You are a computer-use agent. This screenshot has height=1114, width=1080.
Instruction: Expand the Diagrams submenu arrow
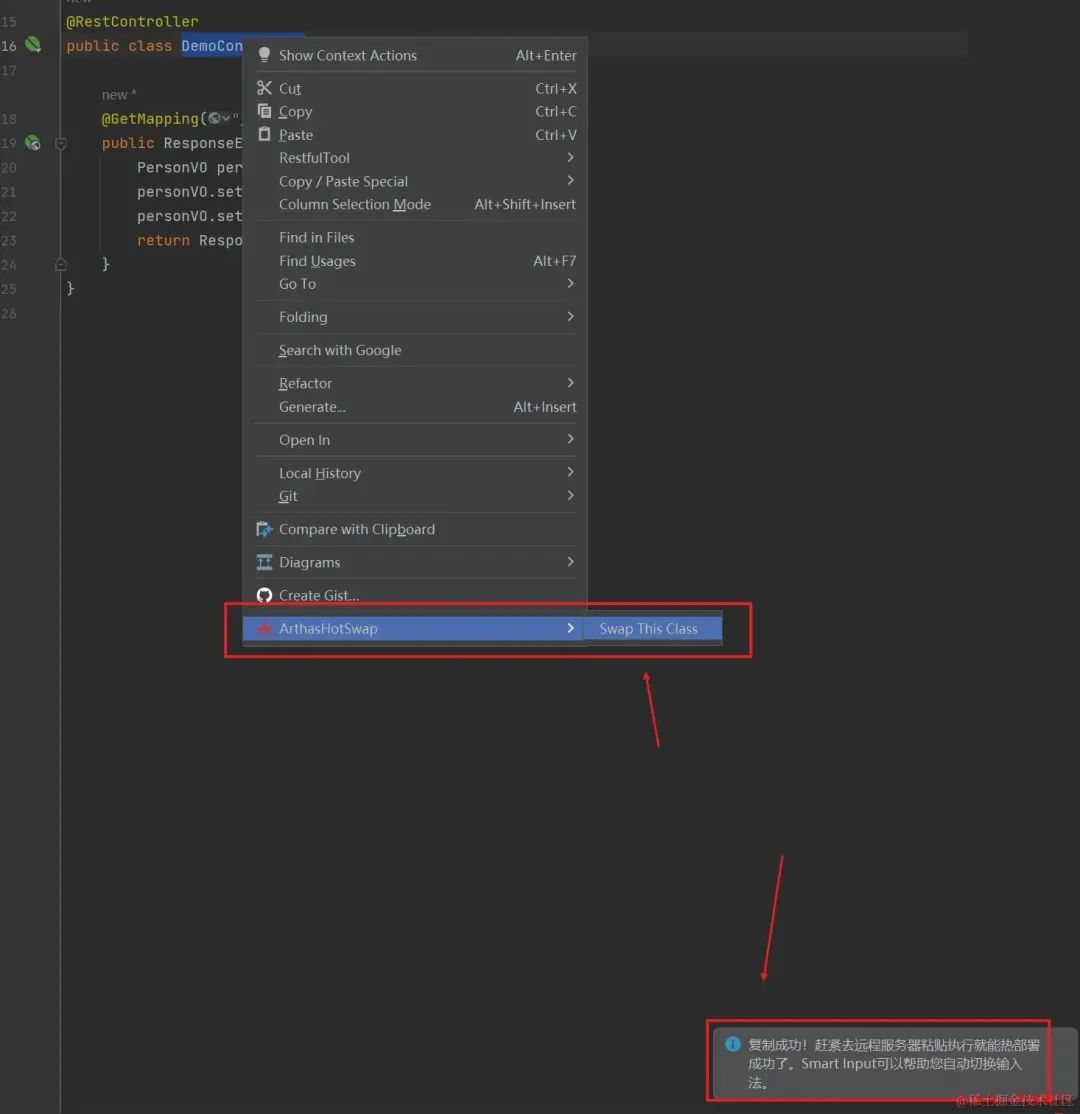point(571,562)
